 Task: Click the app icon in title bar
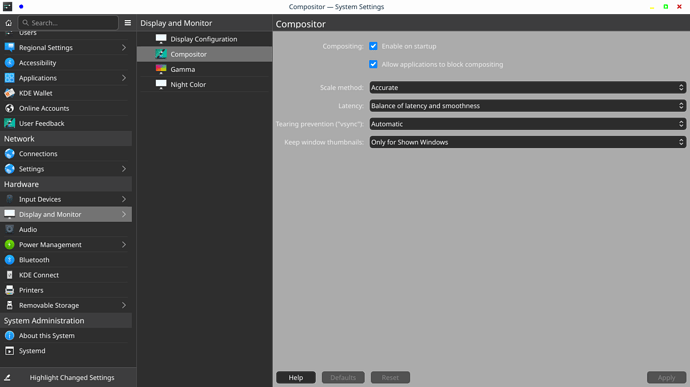7,7
